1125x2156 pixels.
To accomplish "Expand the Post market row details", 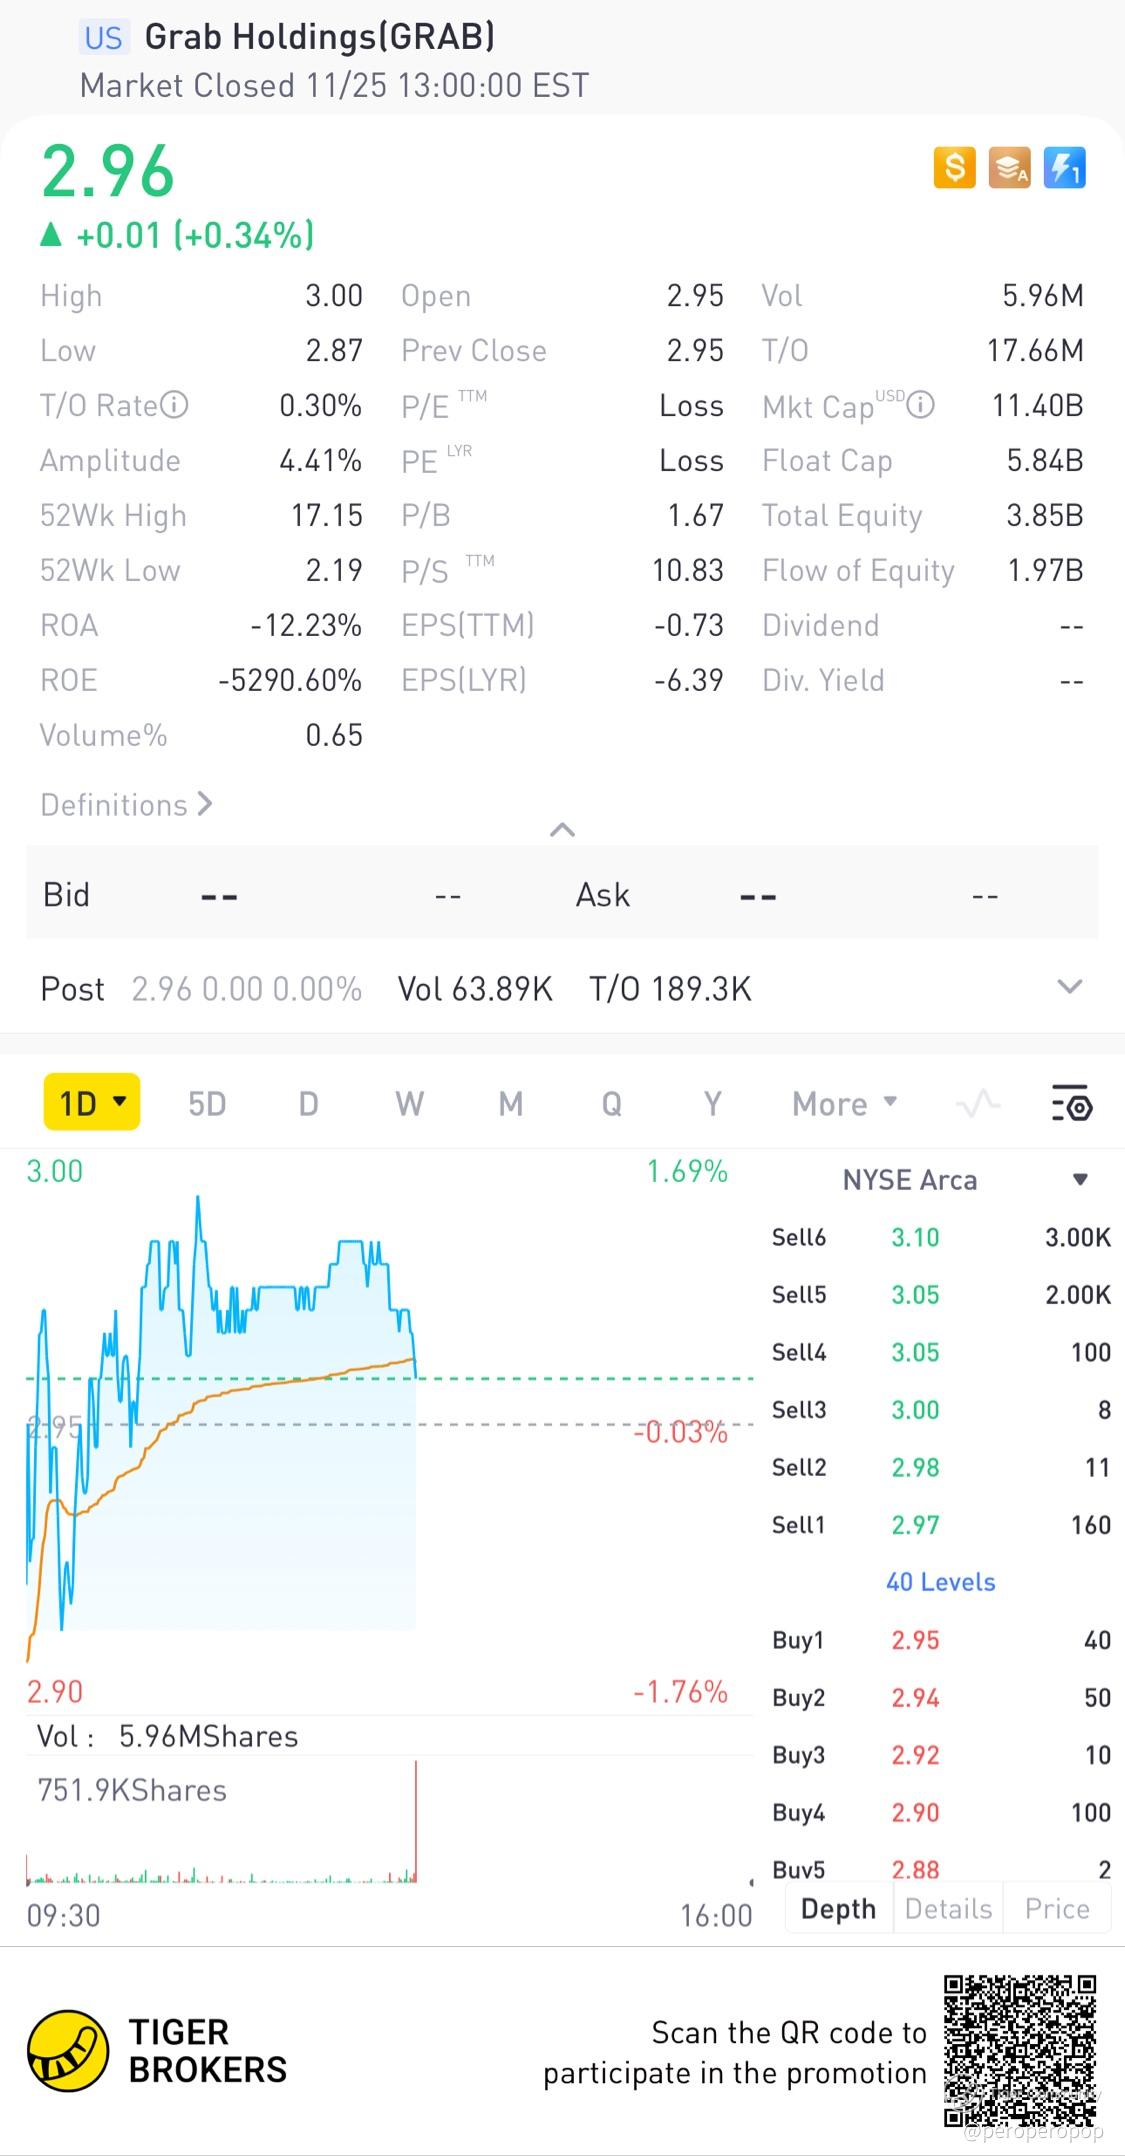I will (1069, 987).
